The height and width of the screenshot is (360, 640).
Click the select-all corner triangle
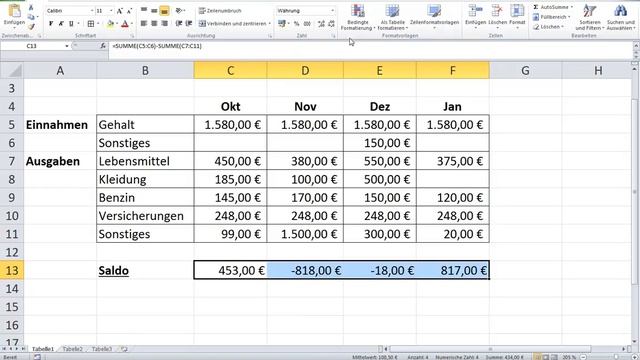click(12, 71)
